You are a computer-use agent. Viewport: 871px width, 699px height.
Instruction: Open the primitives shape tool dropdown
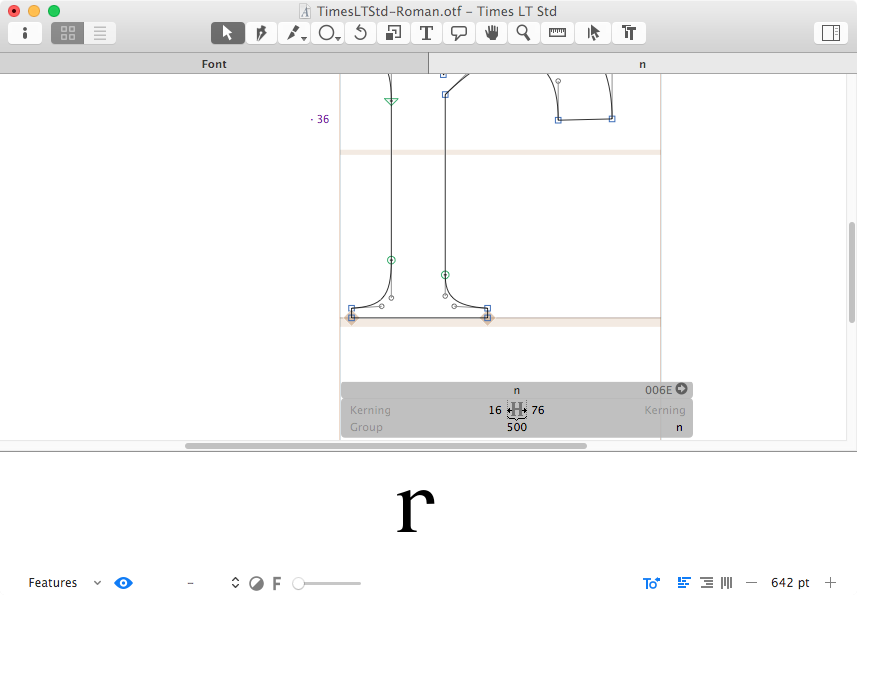[x=327, y=33]
